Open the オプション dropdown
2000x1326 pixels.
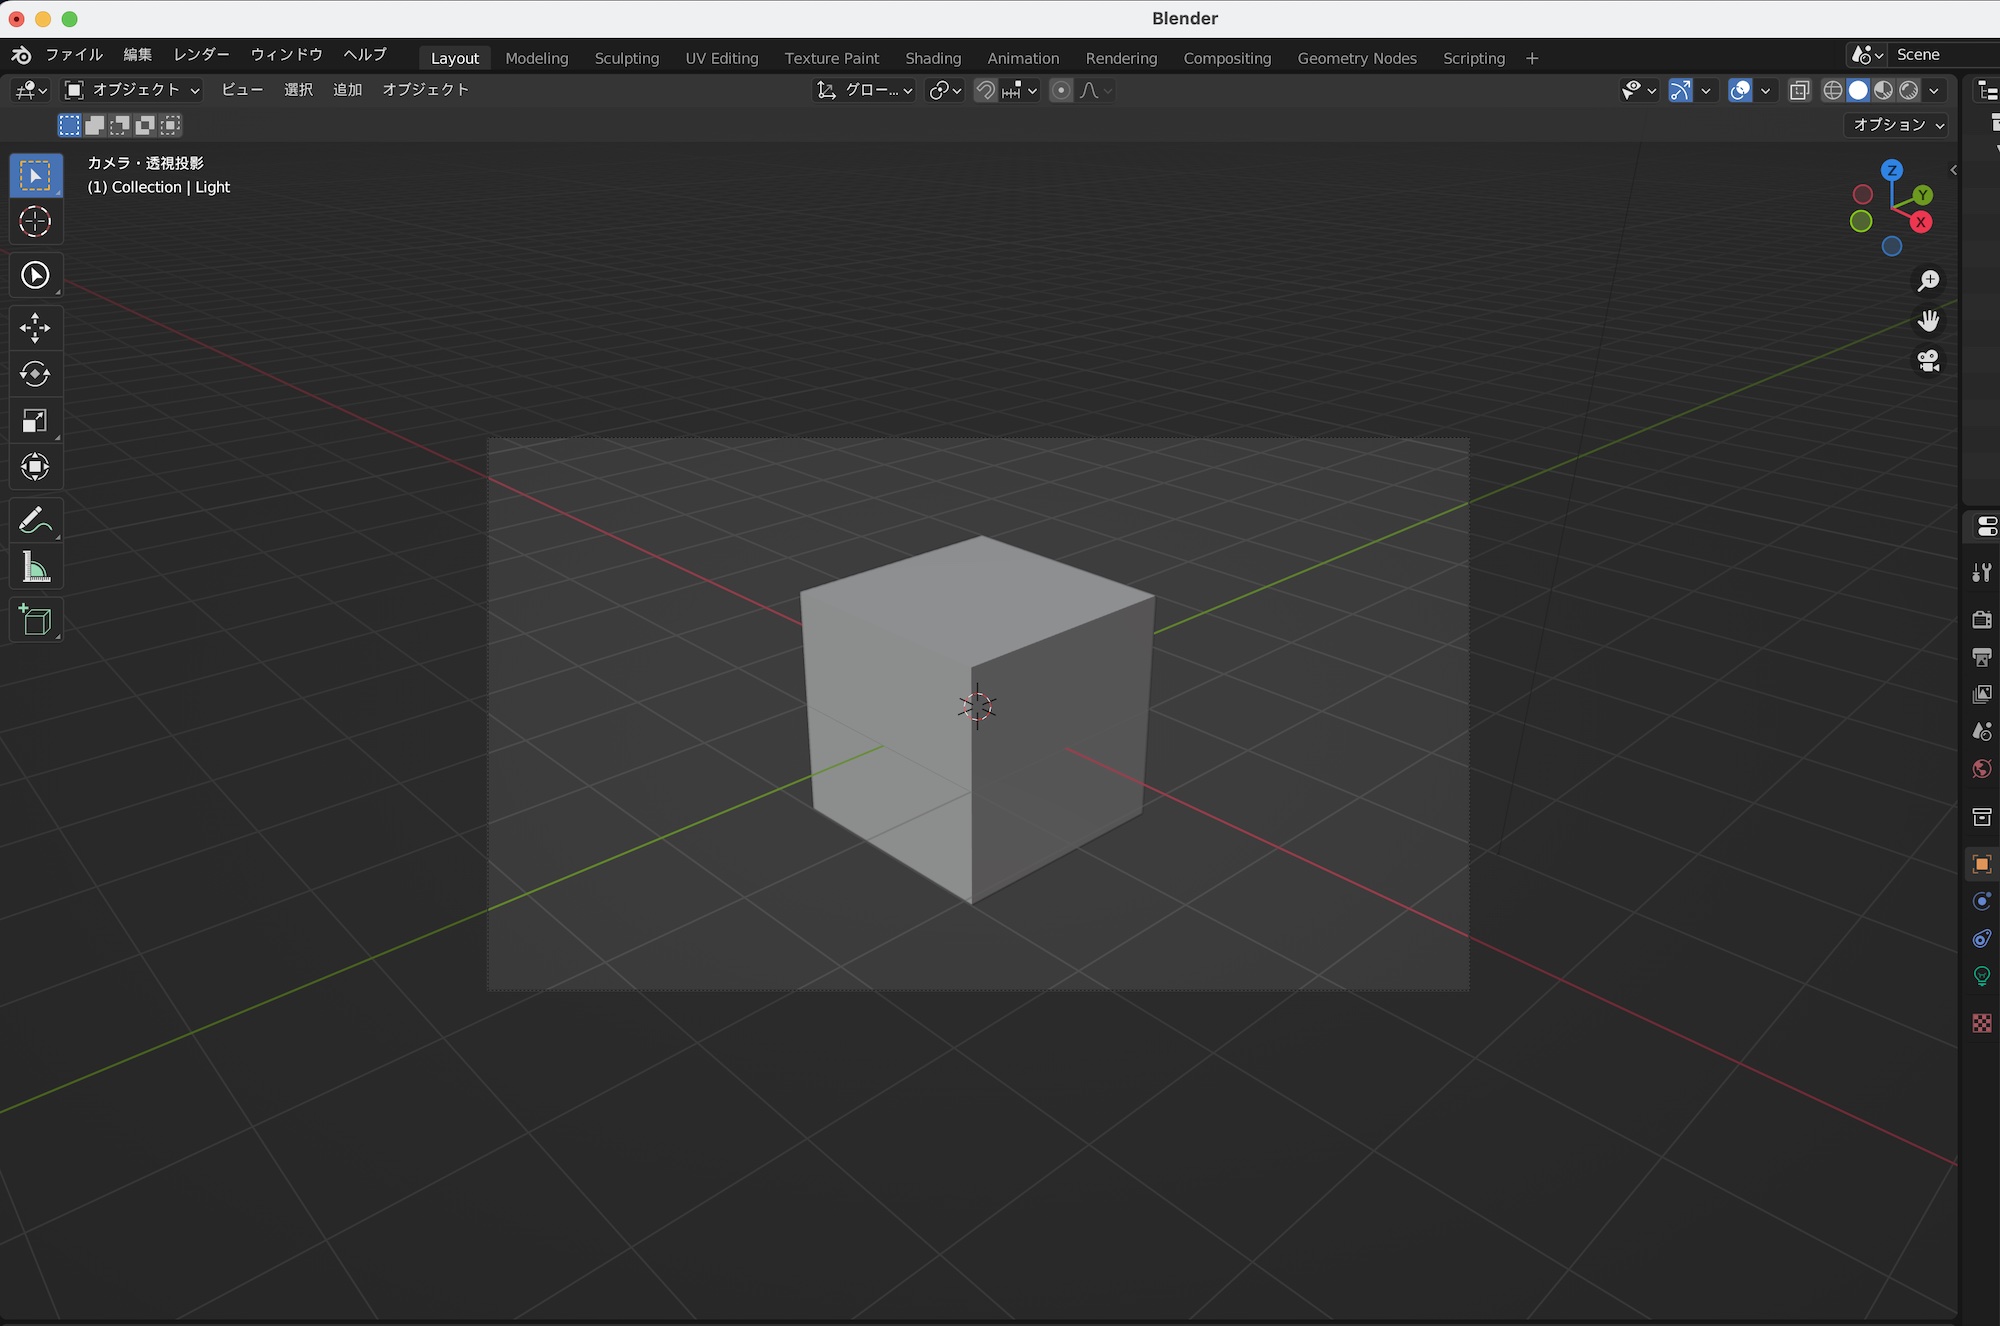1897,125
